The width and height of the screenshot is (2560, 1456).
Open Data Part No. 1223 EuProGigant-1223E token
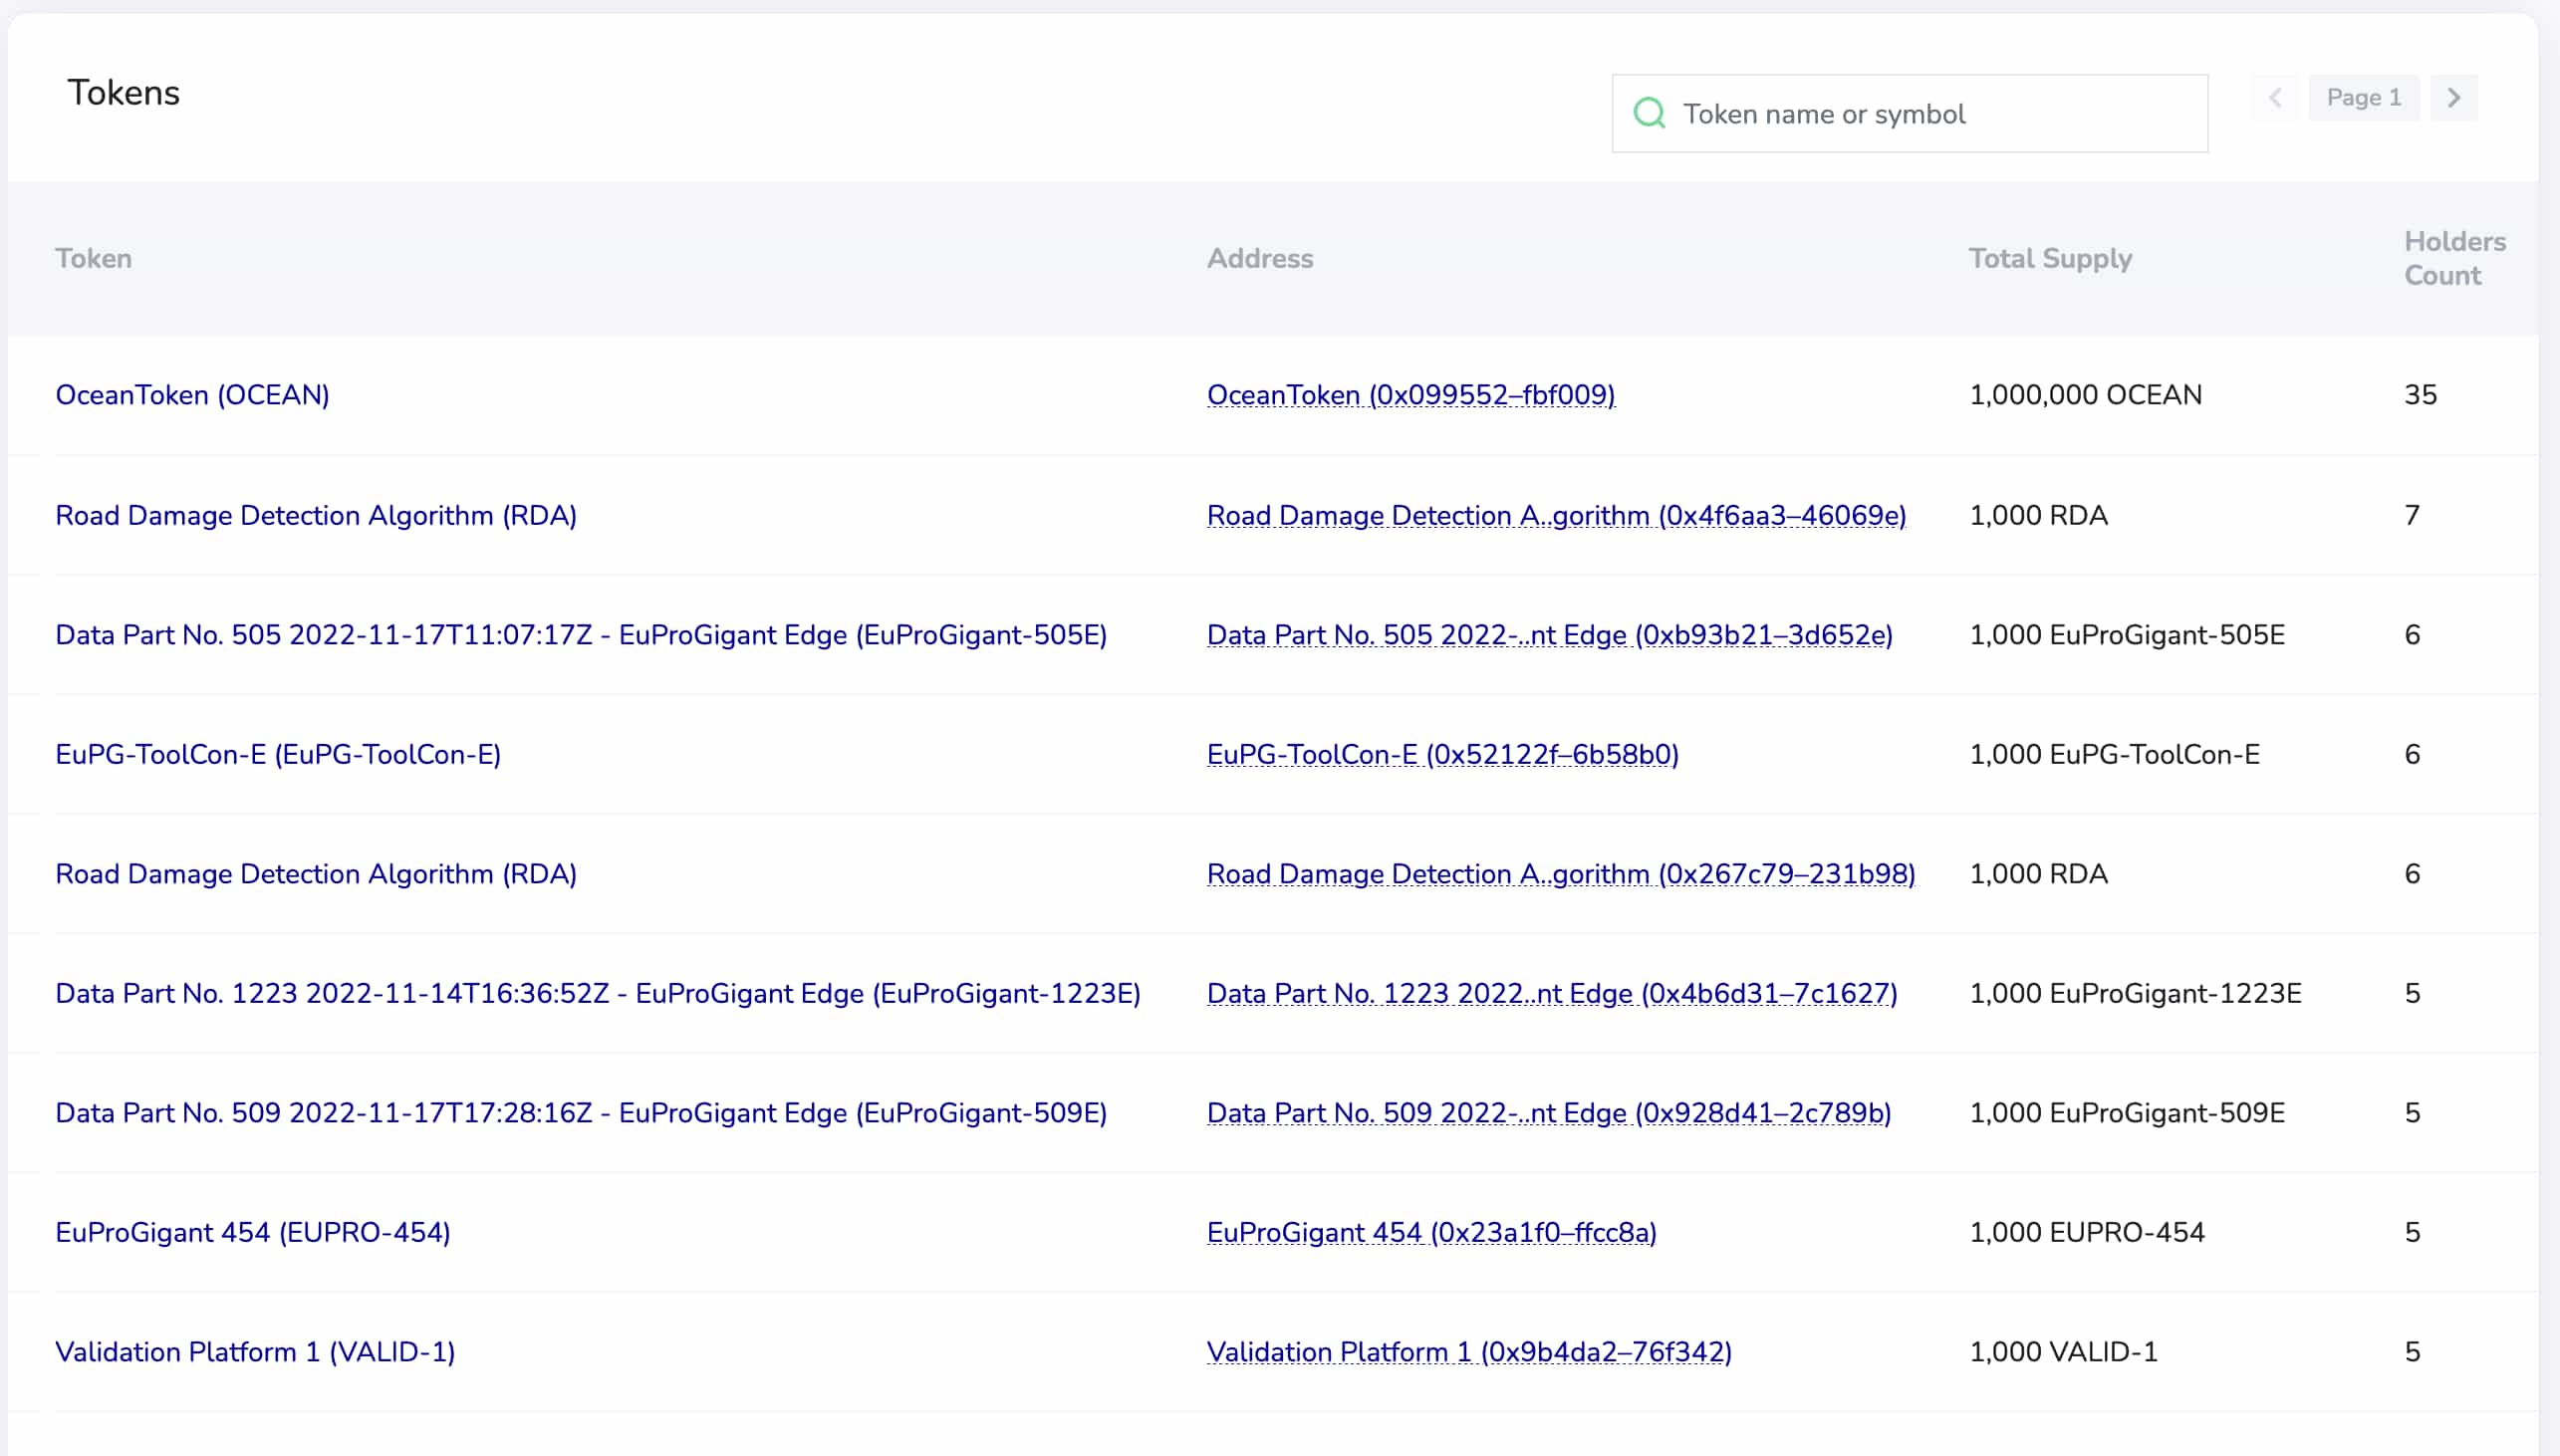click(x=598, y=993)
